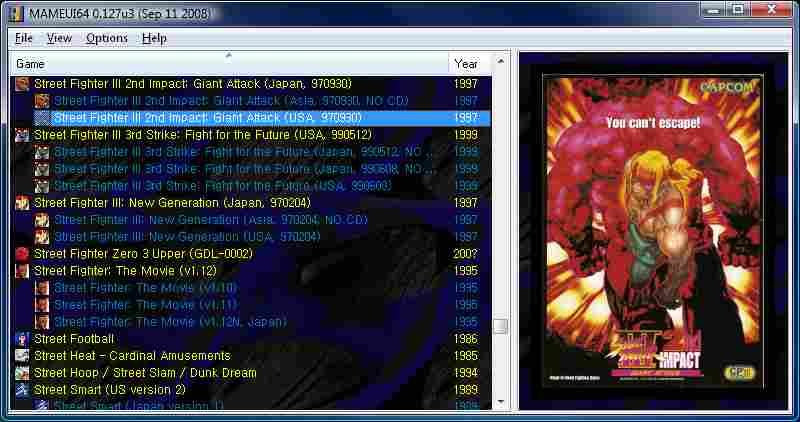This screenshot has height=422, width=800.
Task: Select Street Fighter: The Movie (v1.12)
Action: point(125,270)
